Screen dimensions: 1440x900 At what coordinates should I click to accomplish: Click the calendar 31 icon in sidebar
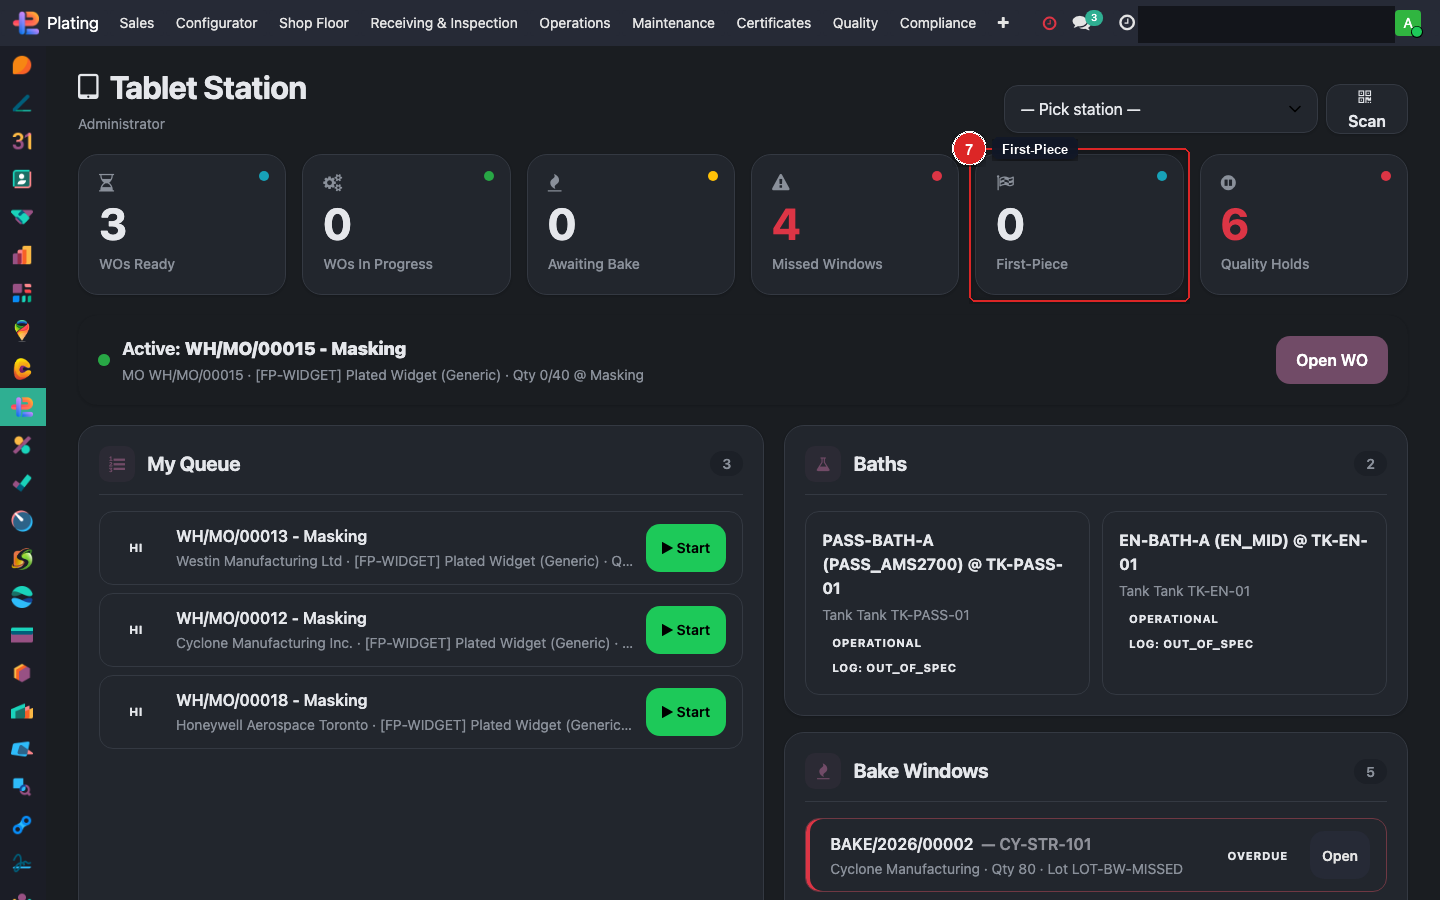[x=22, y=141]
